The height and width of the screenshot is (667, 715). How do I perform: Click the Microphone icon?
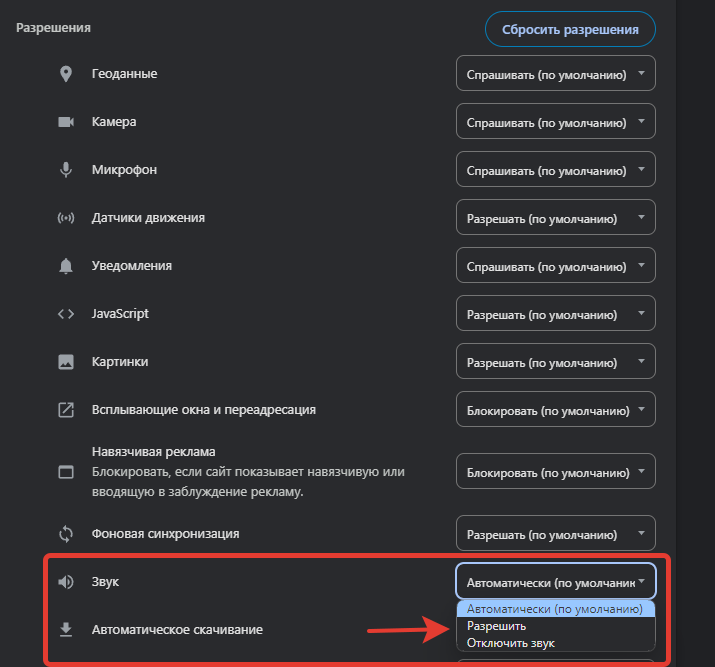pos(66,170)
